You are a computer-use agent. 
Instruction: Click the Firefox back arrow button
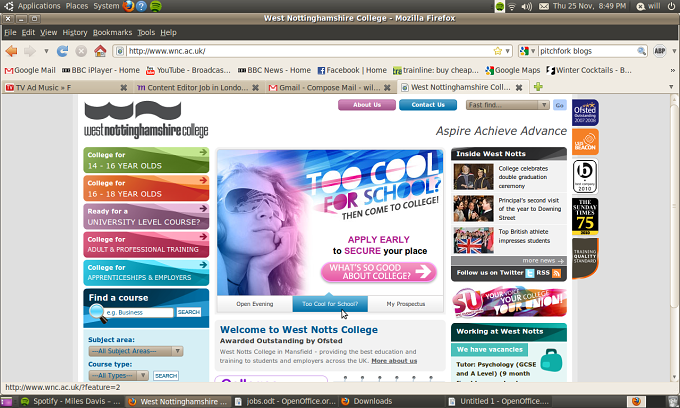[x=11, y=51]
